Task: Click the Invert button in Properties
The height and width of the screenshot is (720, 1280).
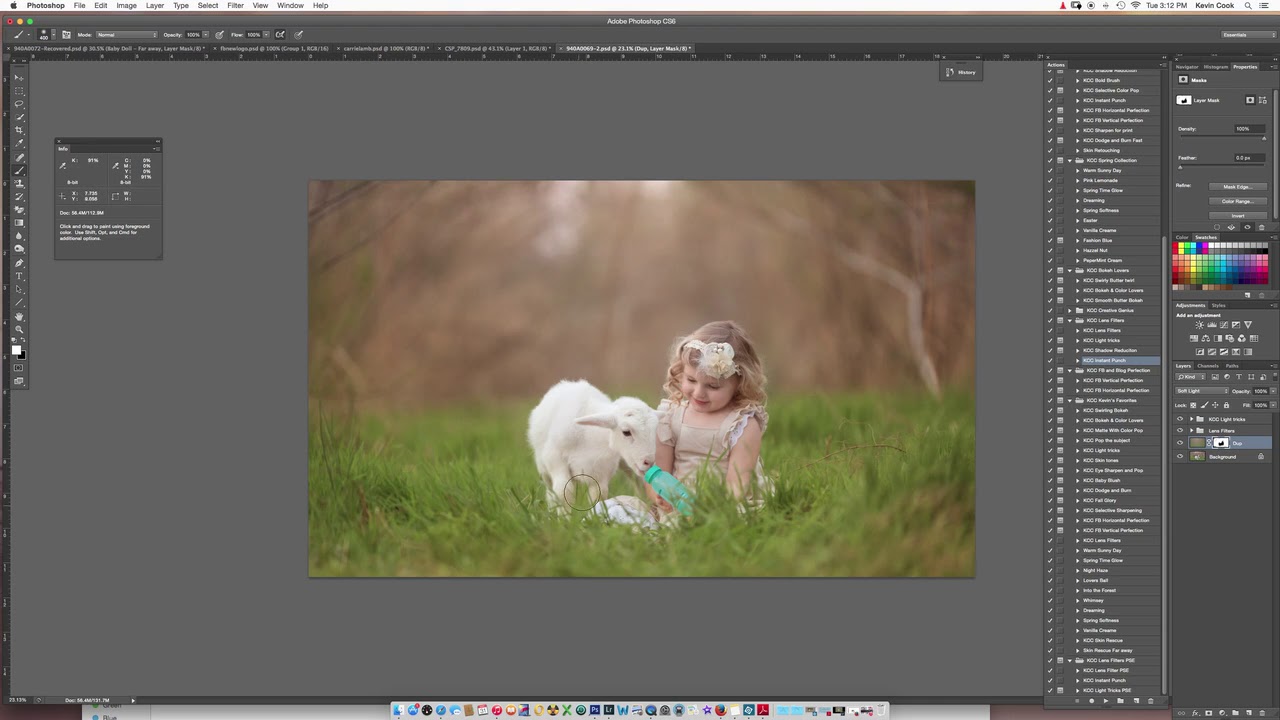Action: coord(1237,216)
